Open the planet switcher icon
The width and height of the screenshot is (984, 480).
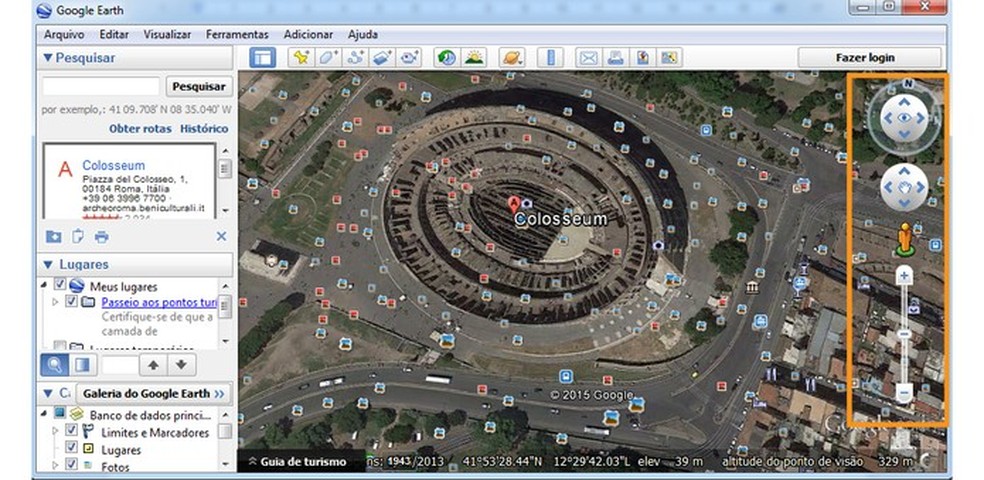pos(512,58)
